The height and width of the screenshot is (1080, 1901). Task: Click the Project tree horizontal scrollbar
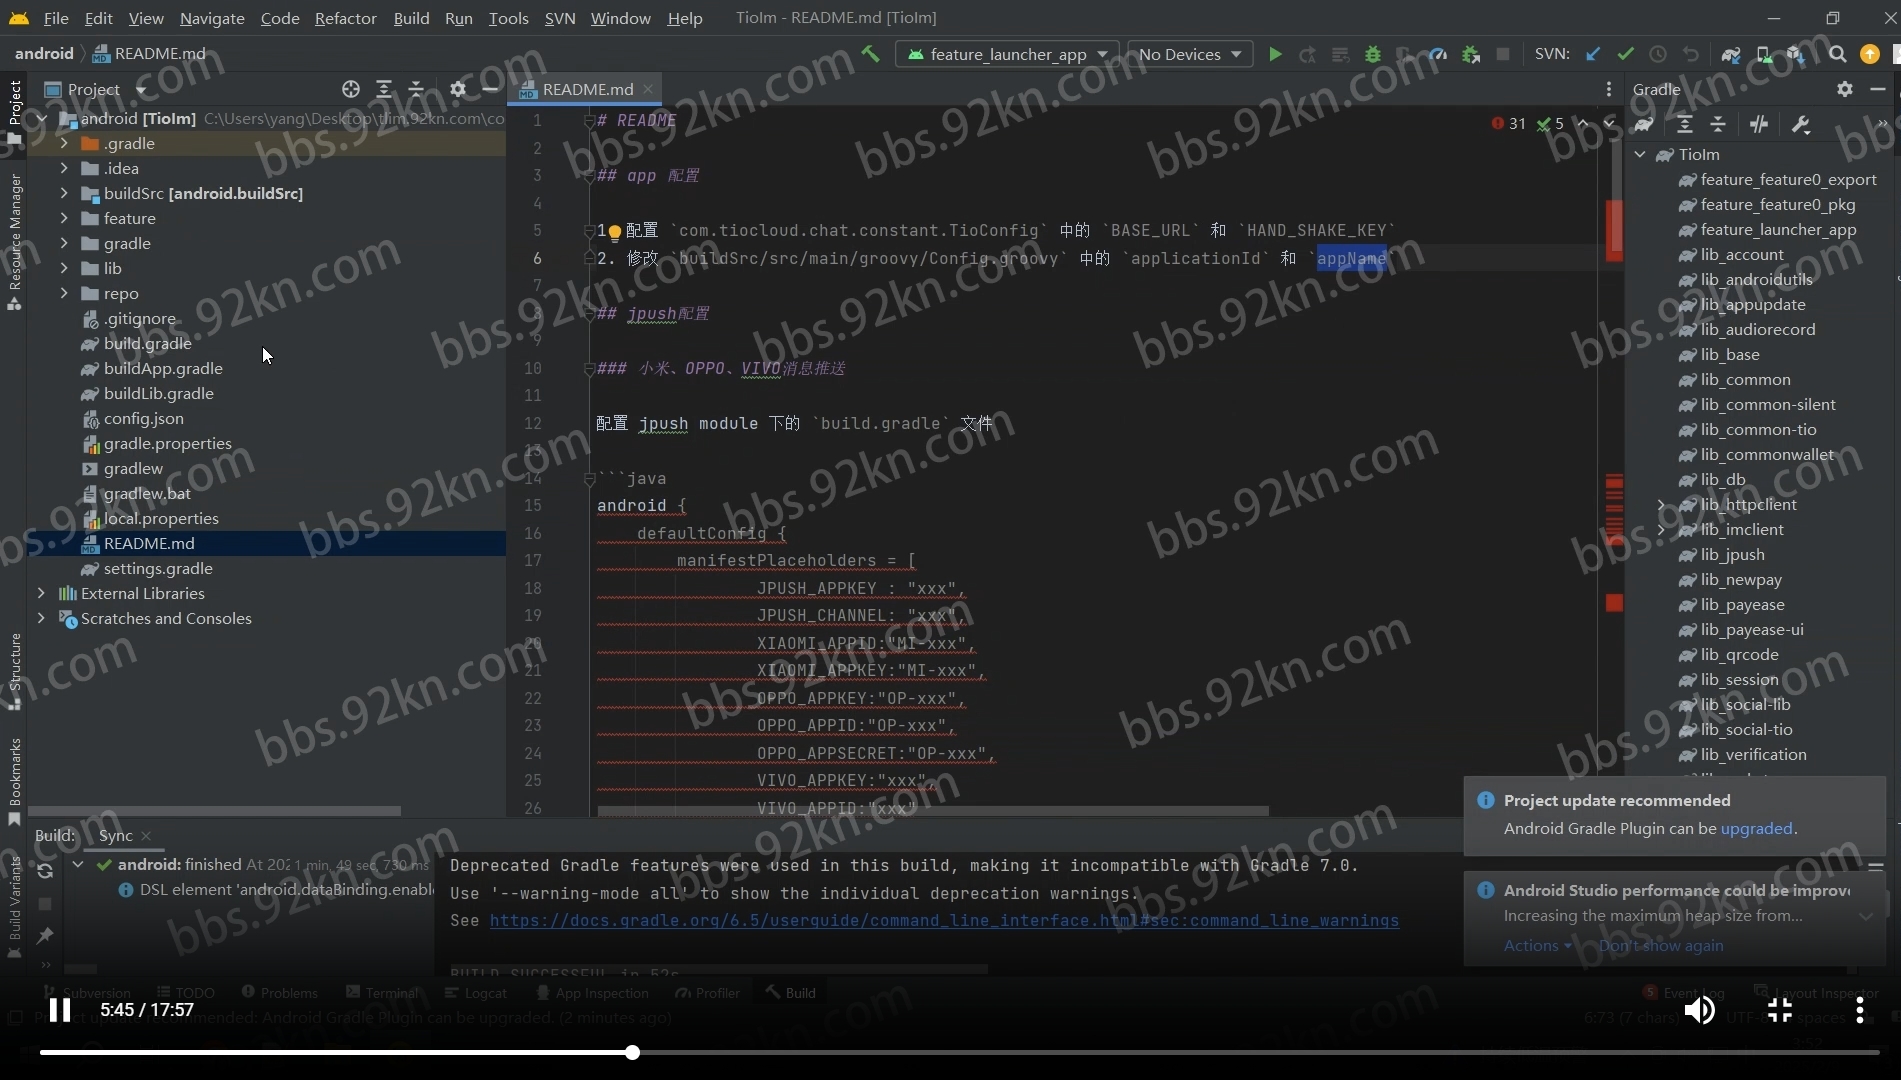point(214,811)
